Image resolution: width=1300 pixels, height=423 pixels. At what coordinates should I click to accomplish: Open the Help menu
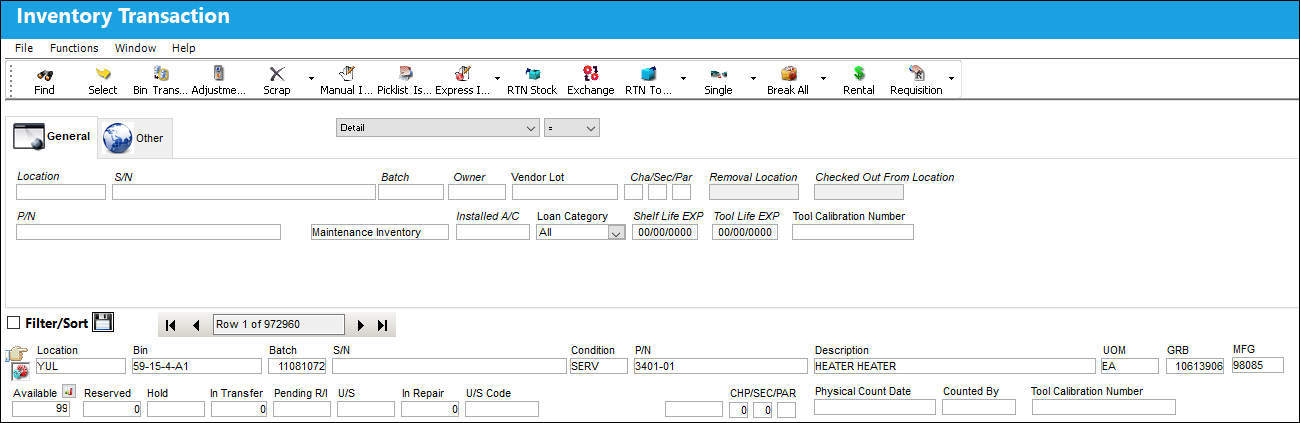coord(183,48)
